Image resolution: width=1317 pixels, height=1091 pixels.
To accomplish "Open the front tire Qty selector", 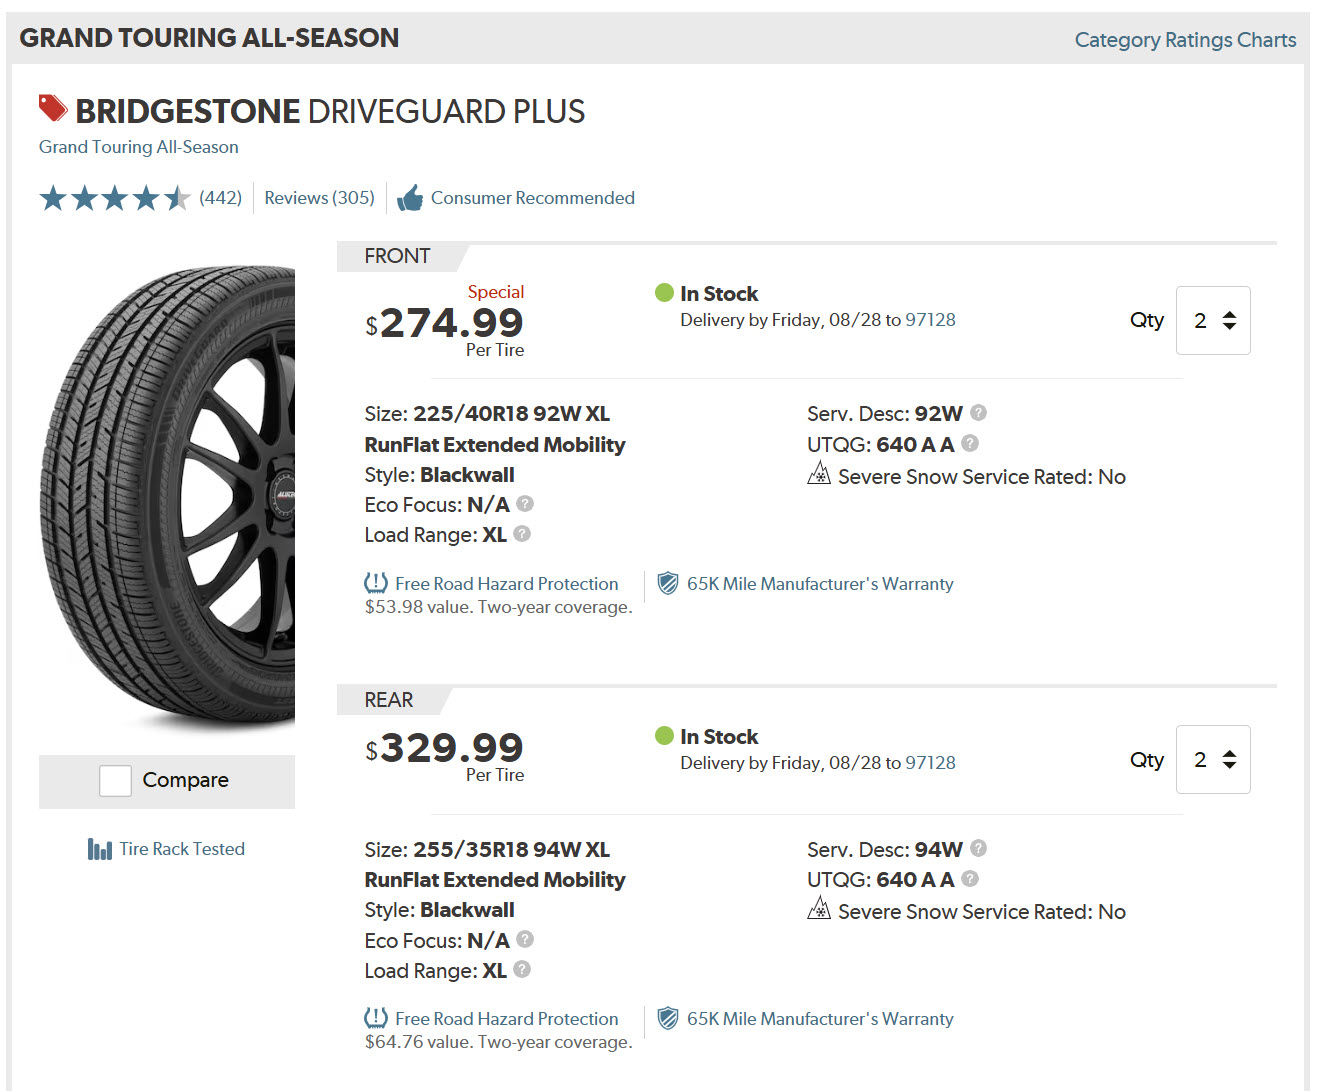I will click(1213, 320).
